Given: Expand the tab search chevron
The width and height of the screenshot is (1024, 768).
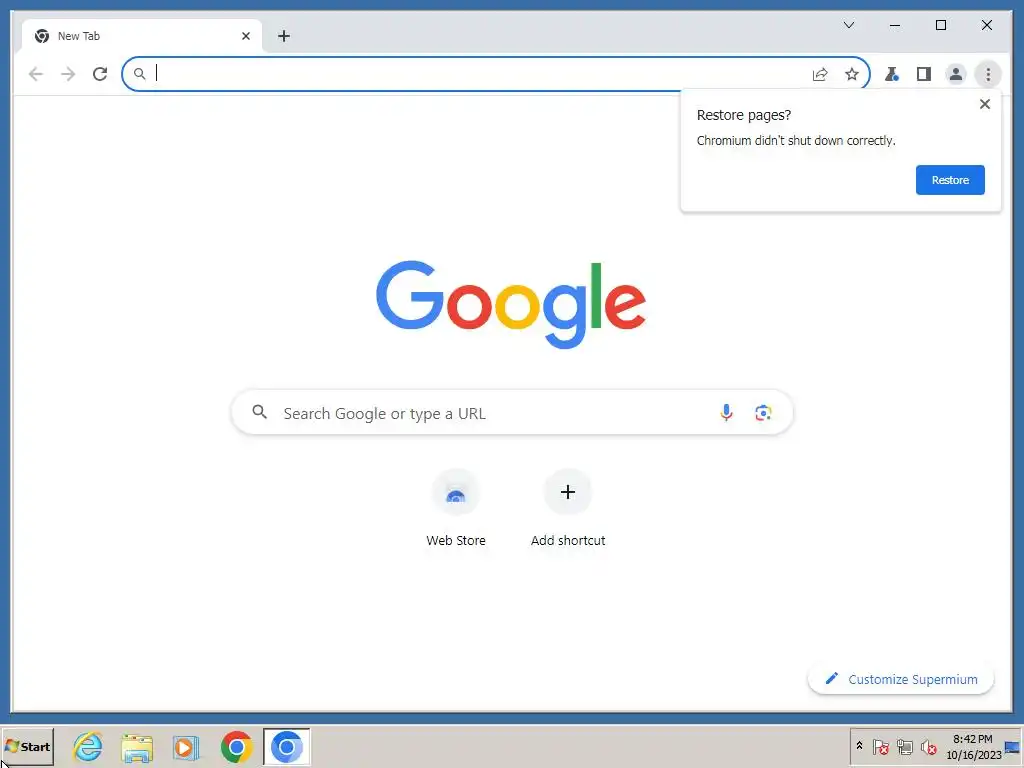Looking at the screenshot, I should pyautogui.click(x=849, y=25).
